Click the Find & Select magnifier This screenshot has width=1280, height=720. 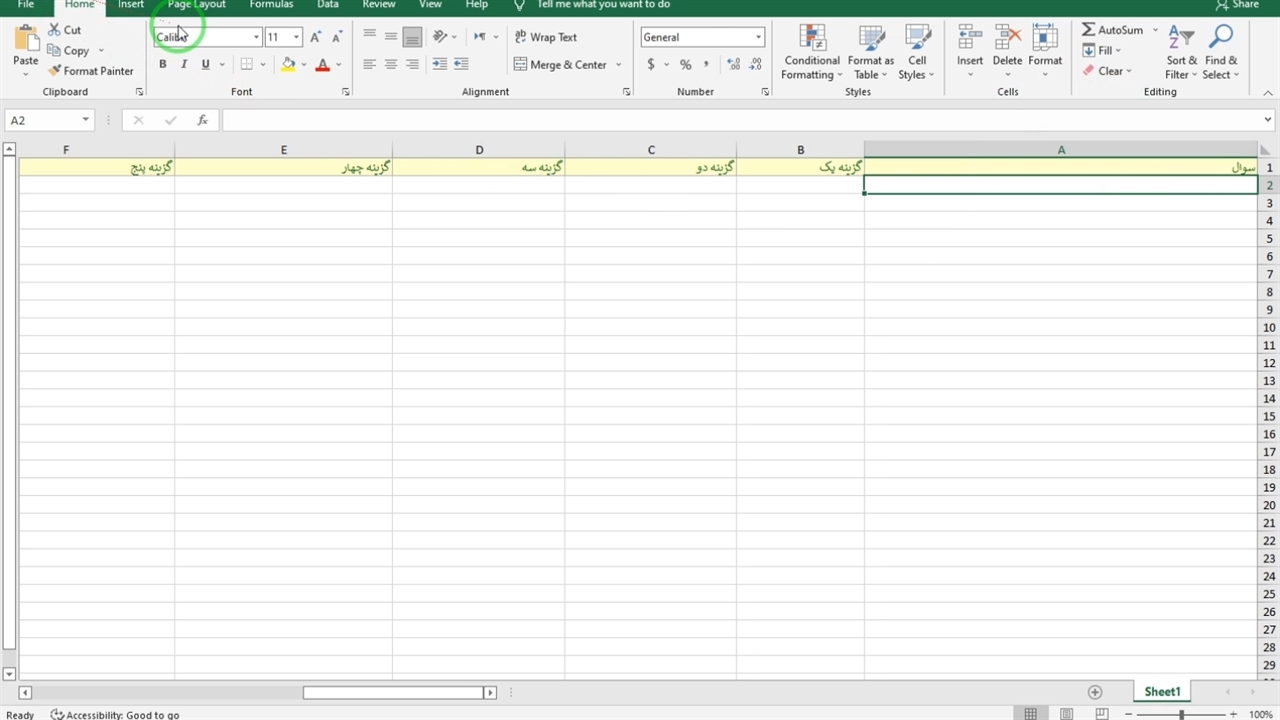(x=1220, y=39)
